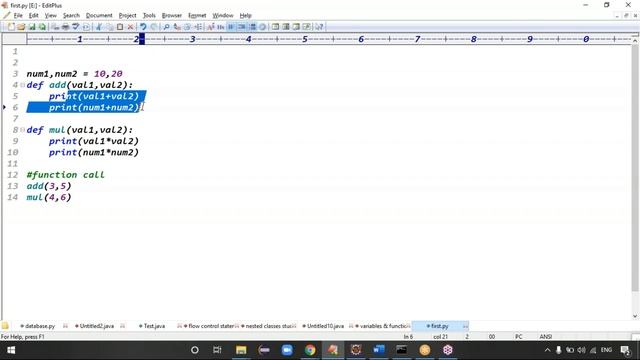Undo last edit via toolbar

[x=143, y=27]
